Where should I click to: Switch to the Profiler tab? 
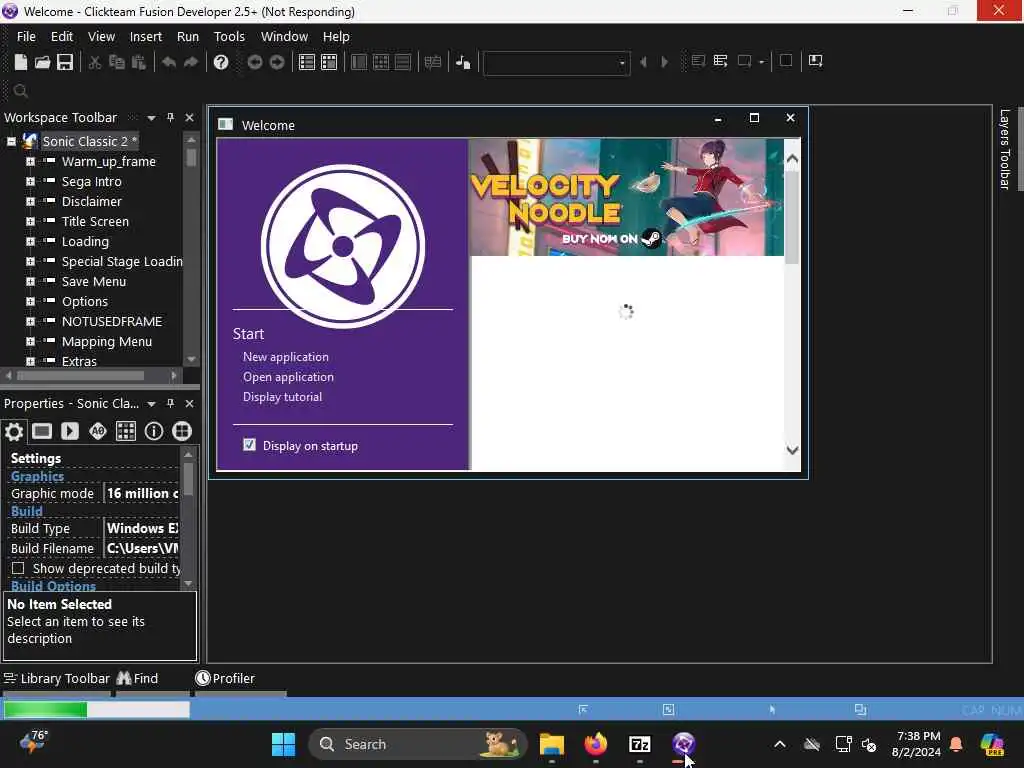pos(225,679)
